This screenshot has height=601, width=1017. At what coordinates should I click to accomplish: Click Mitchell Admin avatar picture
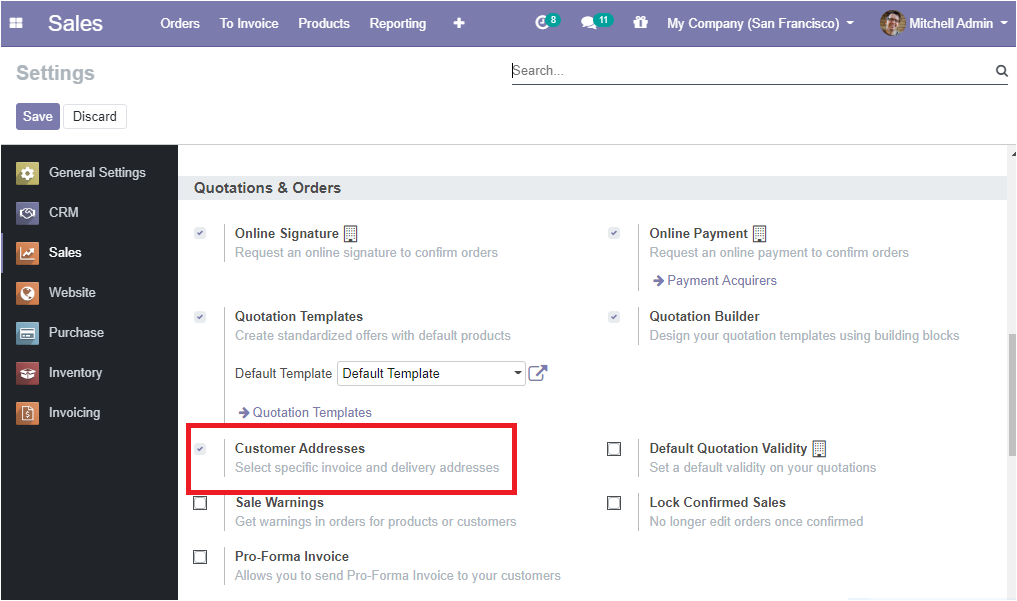(x=892, y=23)
